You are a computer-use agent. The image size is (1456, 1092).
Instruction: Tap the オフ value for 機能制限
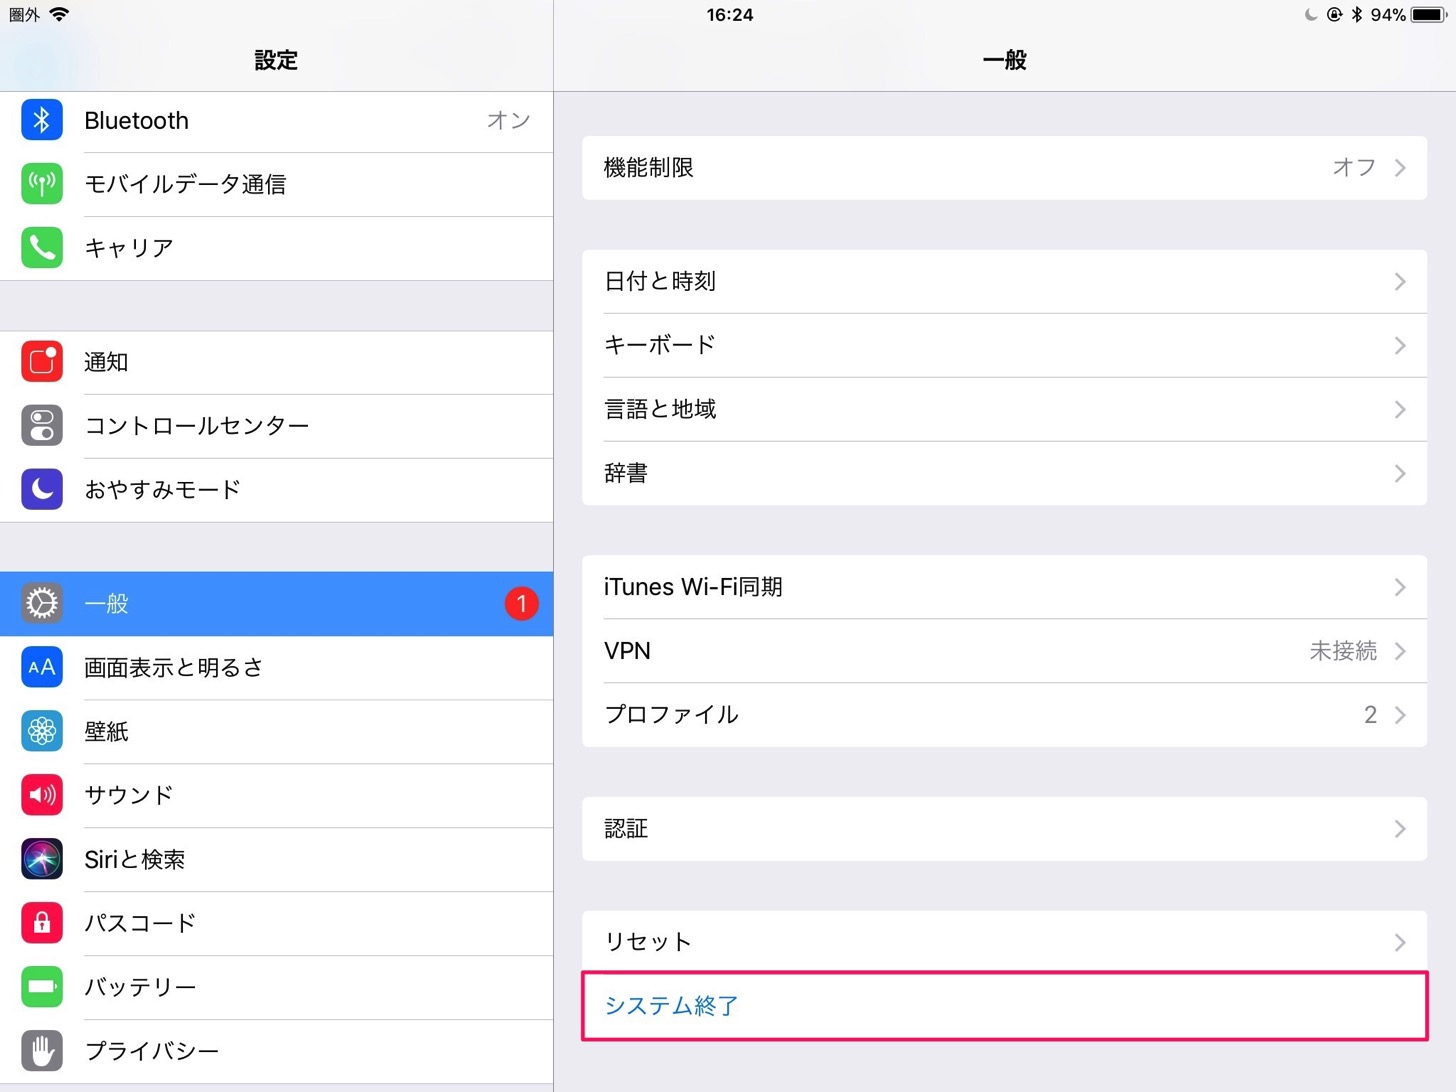[1355, 168]
